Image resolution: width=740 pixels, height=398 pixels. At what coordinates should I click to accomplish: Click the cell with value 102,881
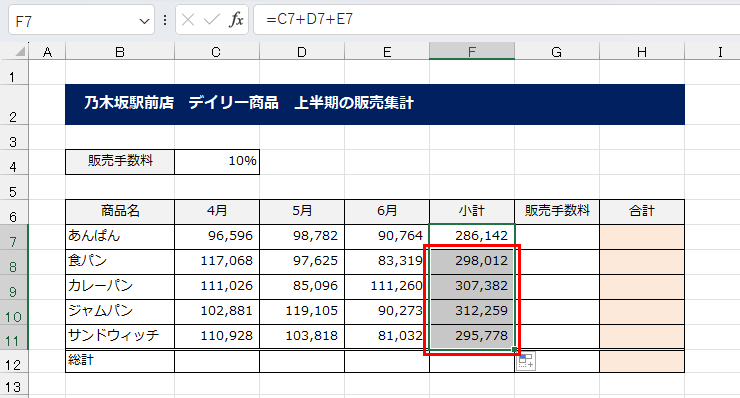(x=217, y=312)
